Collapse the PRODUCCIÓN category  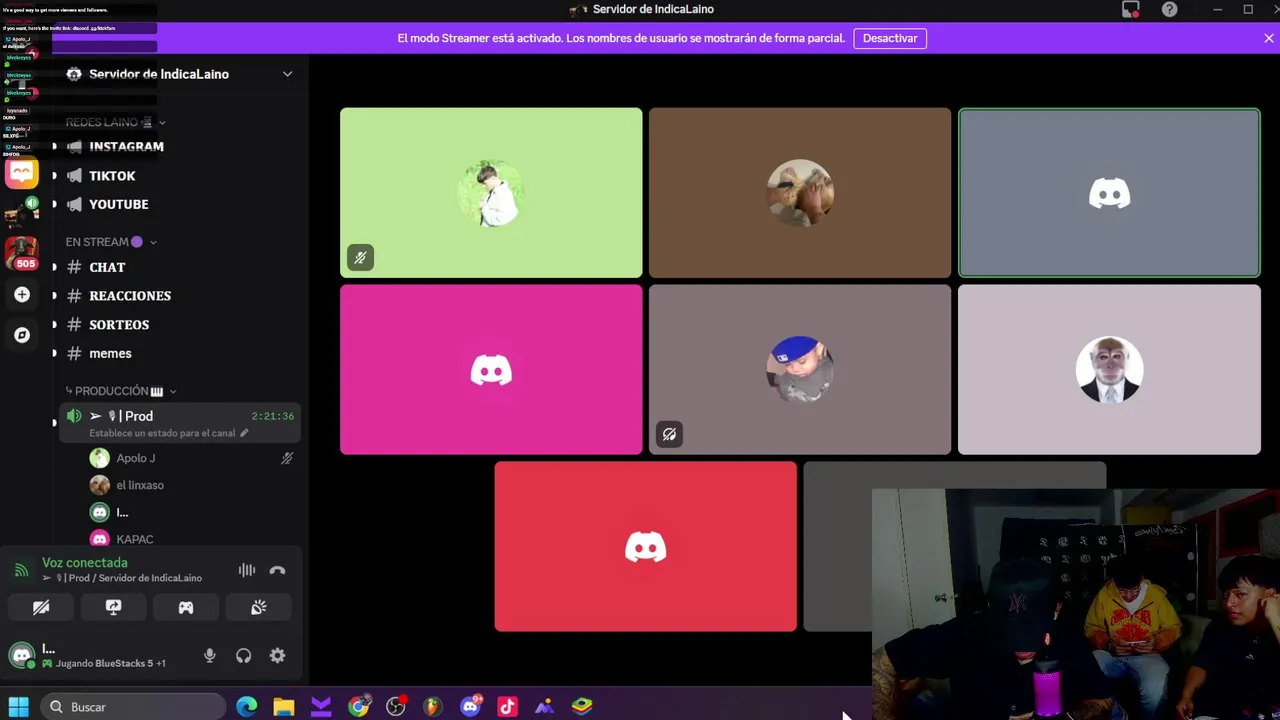point(120,391)
